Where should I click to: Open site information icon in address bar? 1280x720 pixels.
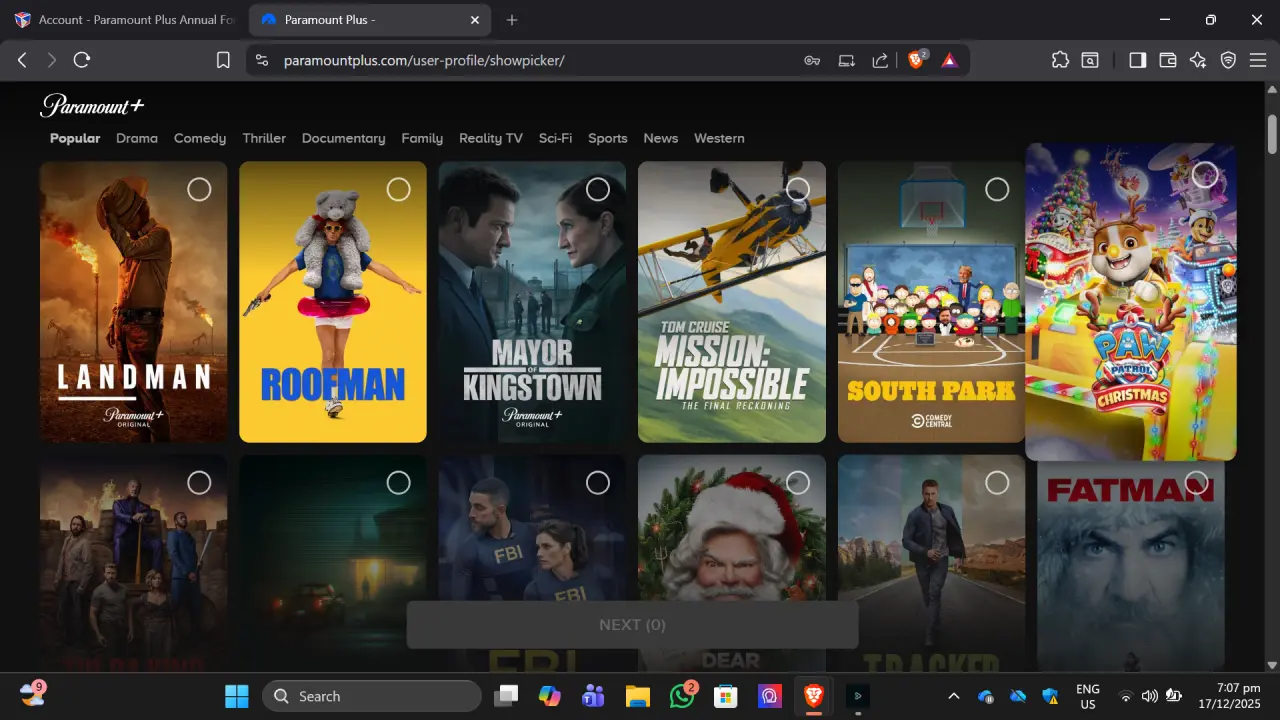tap(262, 60)
